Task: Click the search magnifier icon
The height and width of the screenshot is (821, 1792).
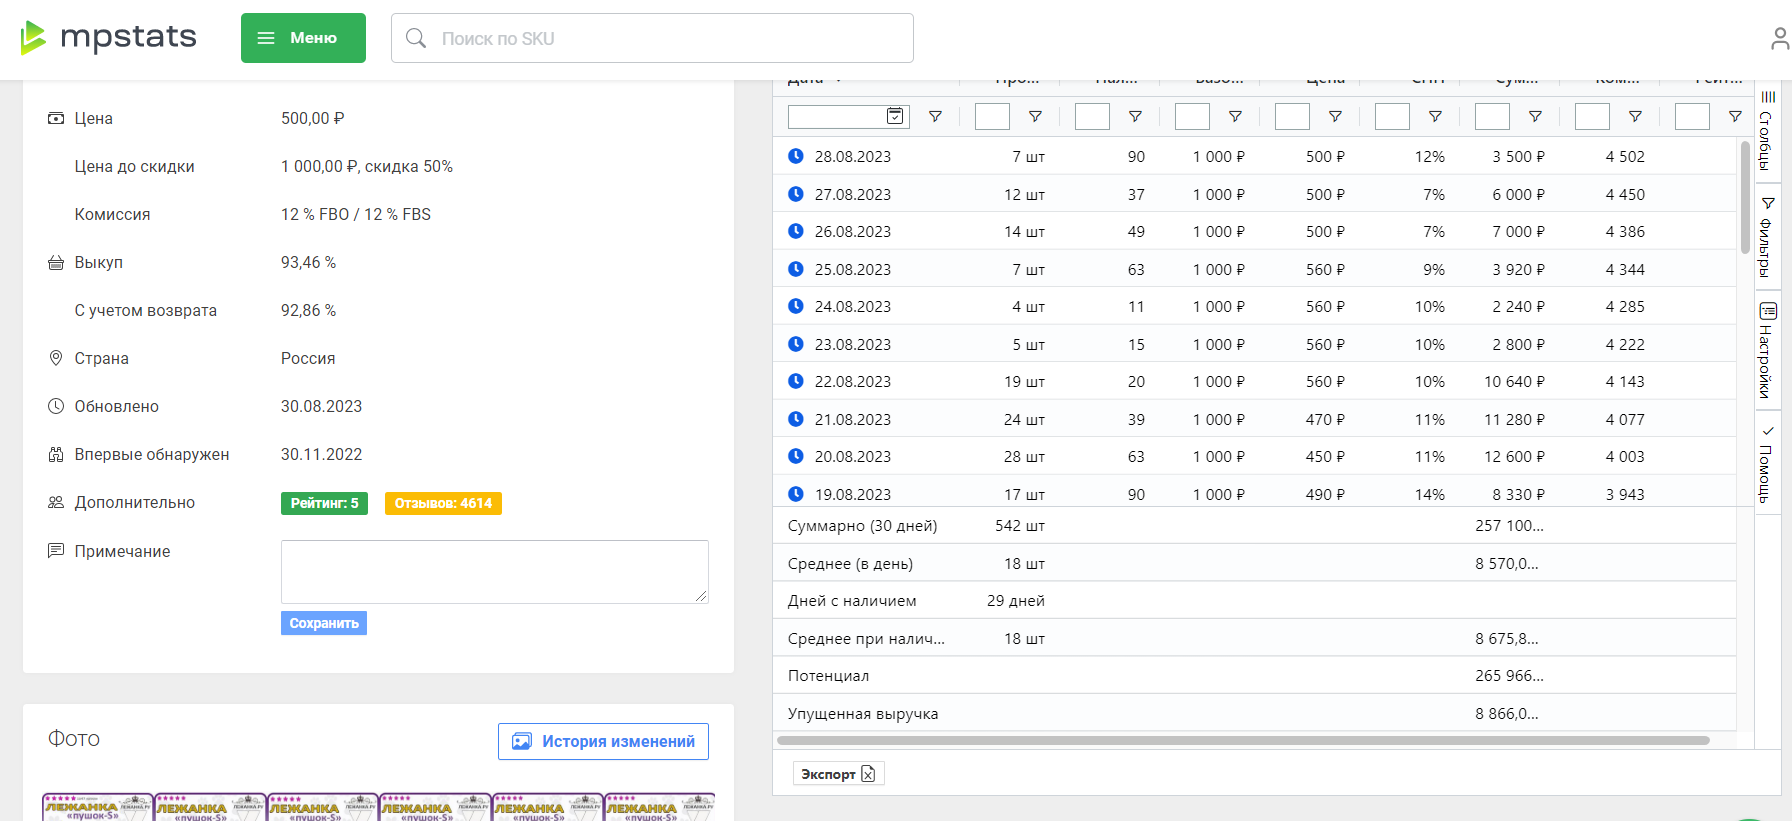Action: click(416, 38)
